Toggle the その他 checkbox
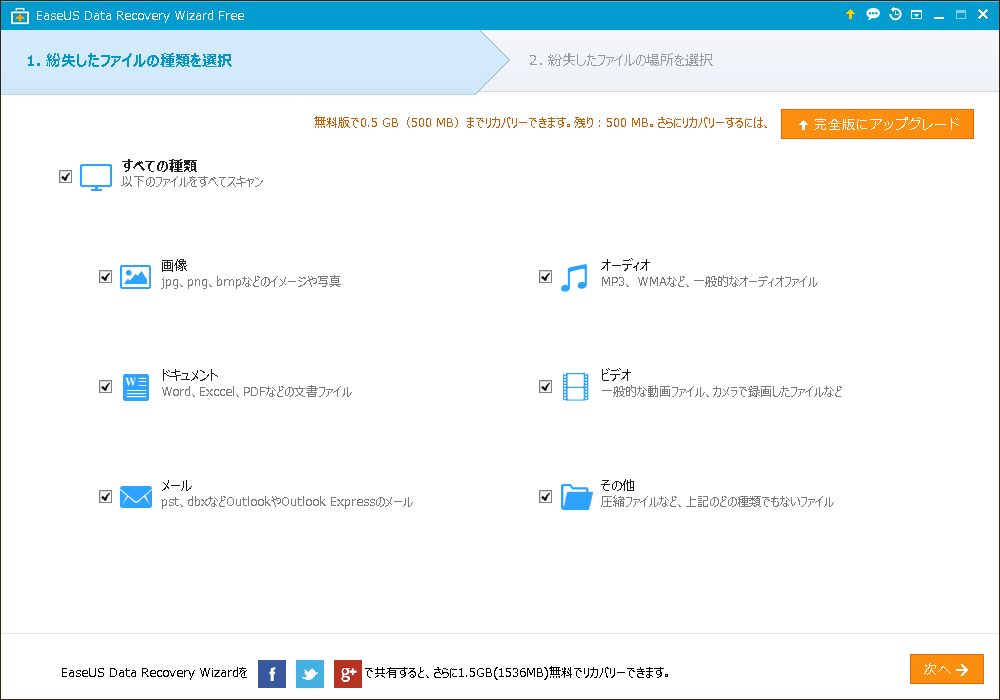1000x700 pixels. (545, 496)
